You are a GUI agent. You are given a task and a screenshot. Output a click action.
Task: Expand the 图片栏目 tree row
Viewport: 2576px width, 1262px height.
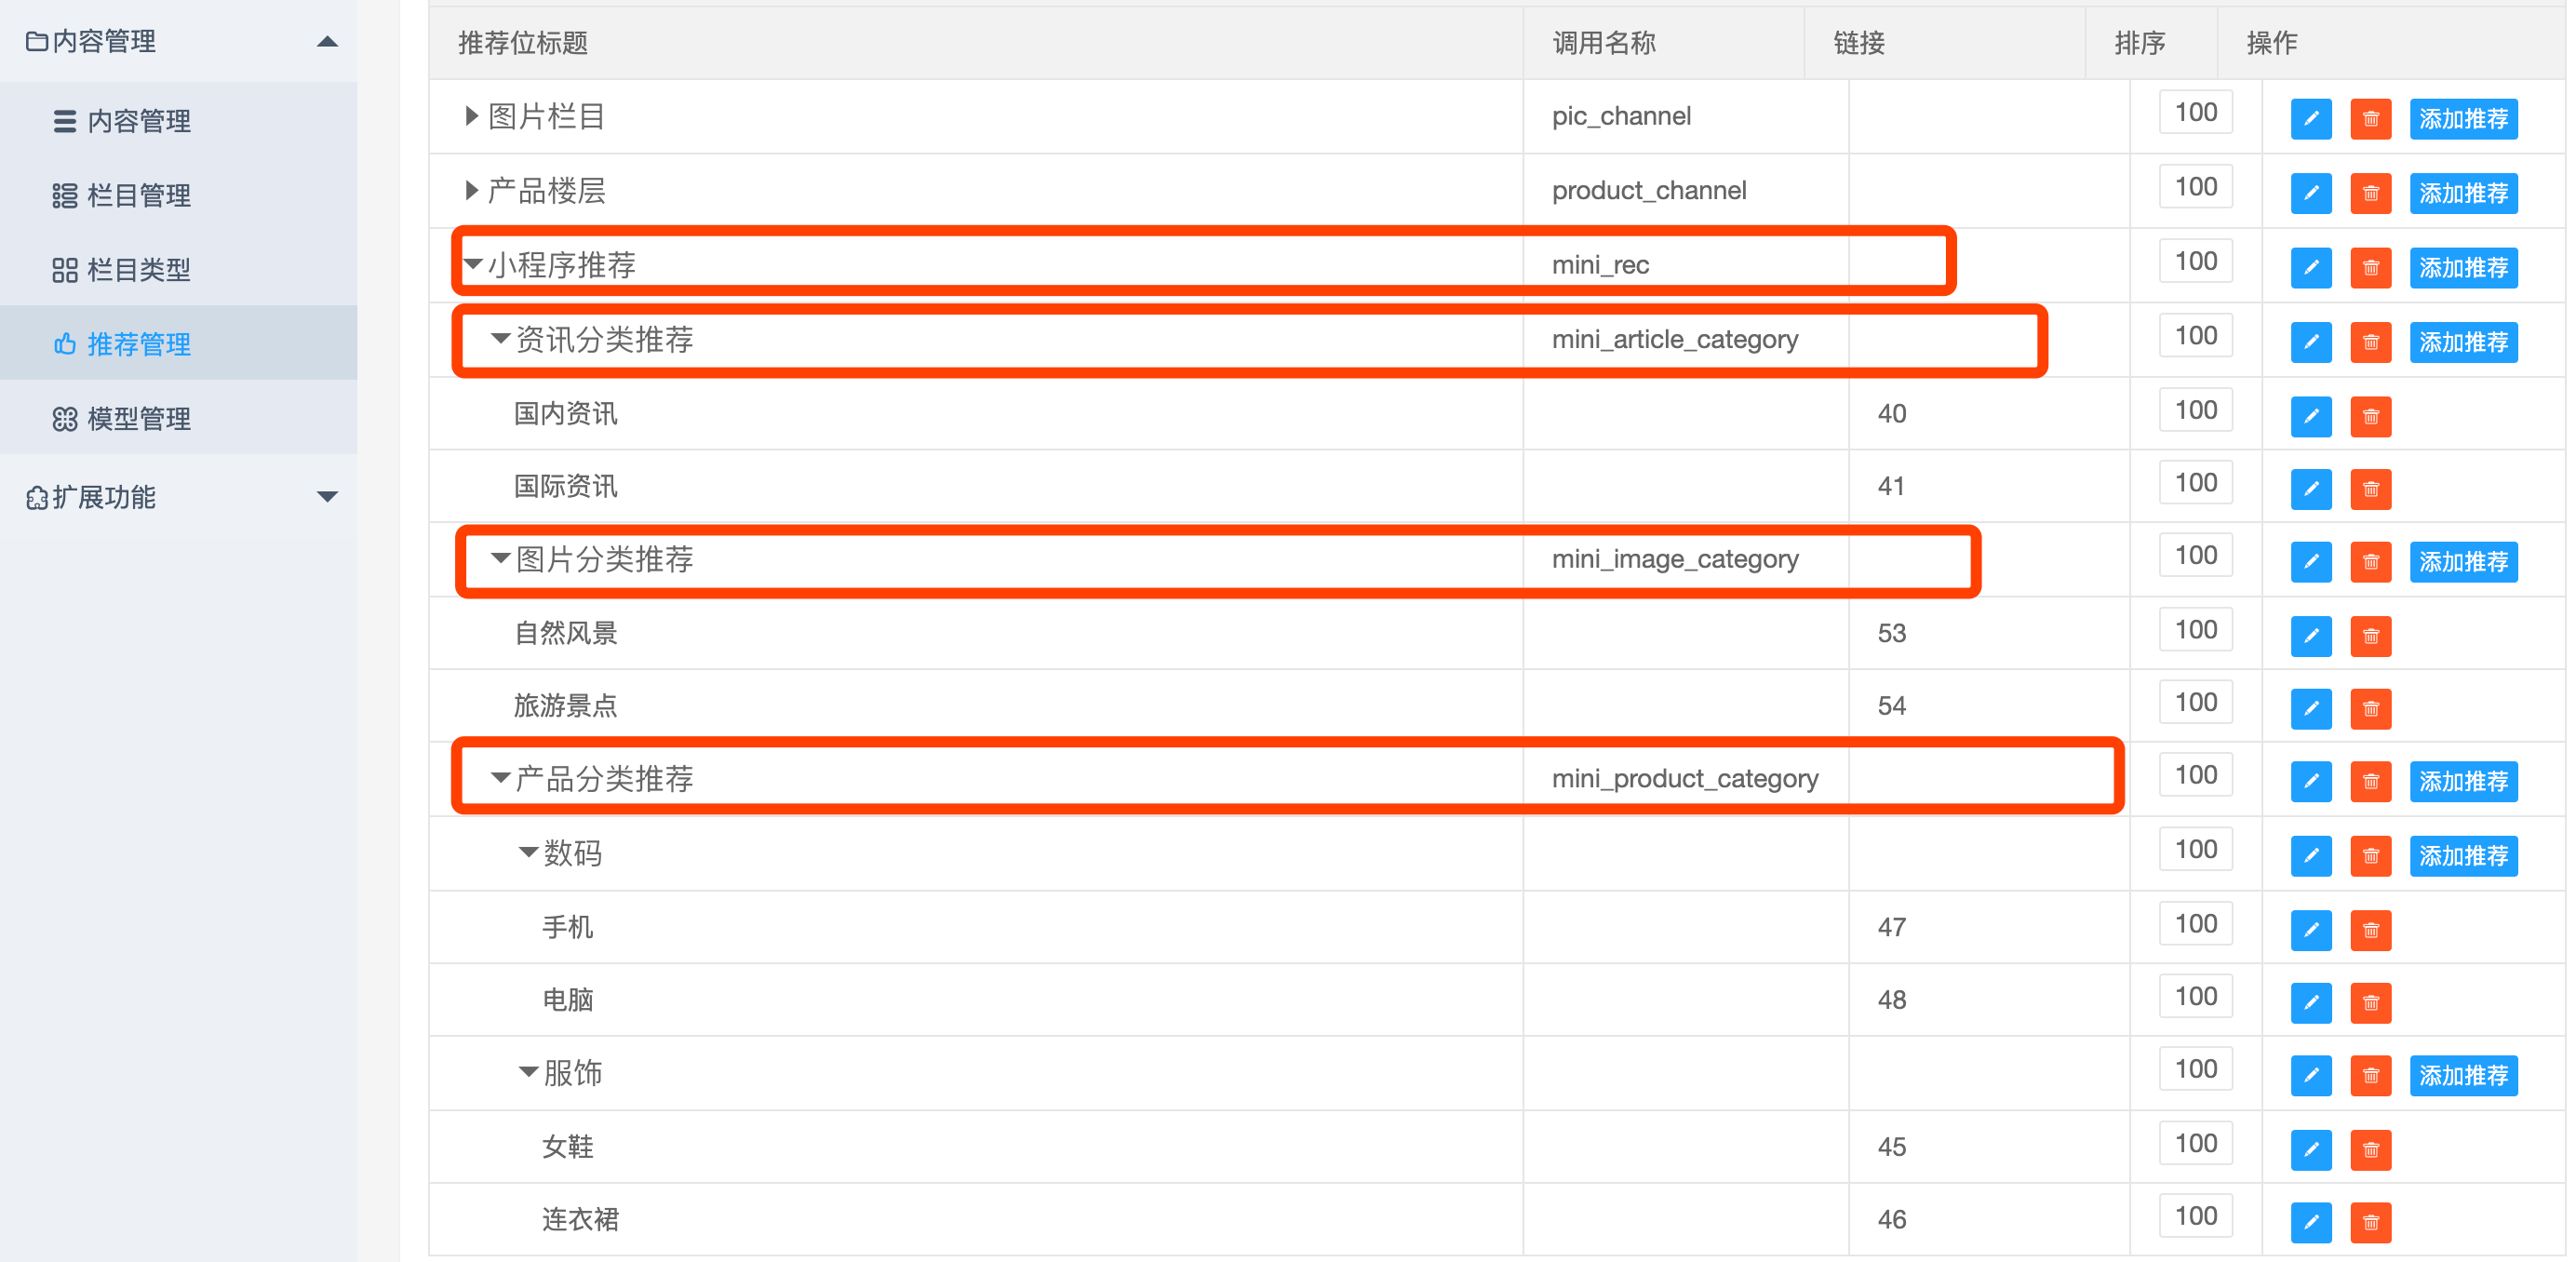coord(471,116)
